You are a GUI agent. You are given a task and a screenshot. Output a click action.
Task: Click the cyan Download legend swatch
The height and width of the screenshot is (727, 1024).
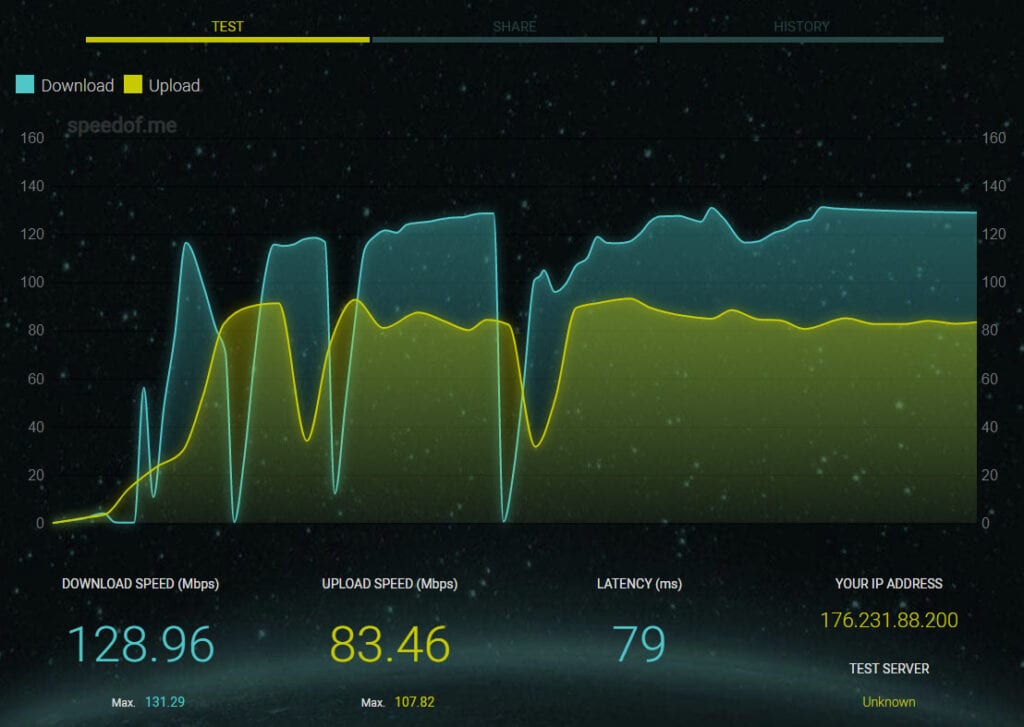(26, 85)
